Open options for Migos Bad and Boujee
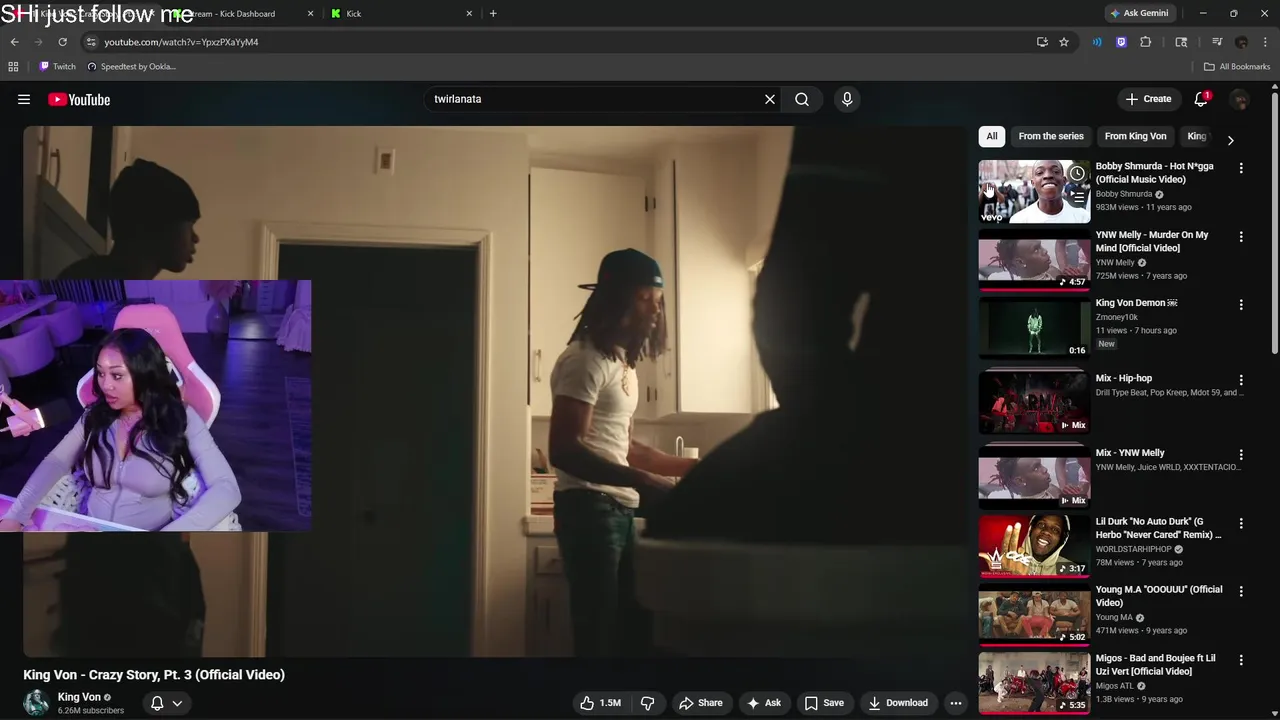This screenshot has height=720, width=1280. click(1241, 661)
